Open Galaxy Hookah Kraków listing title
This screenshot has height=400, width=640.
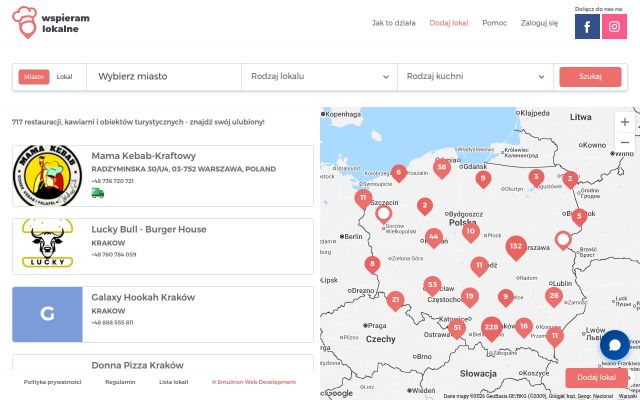click(x=143, y=298)
